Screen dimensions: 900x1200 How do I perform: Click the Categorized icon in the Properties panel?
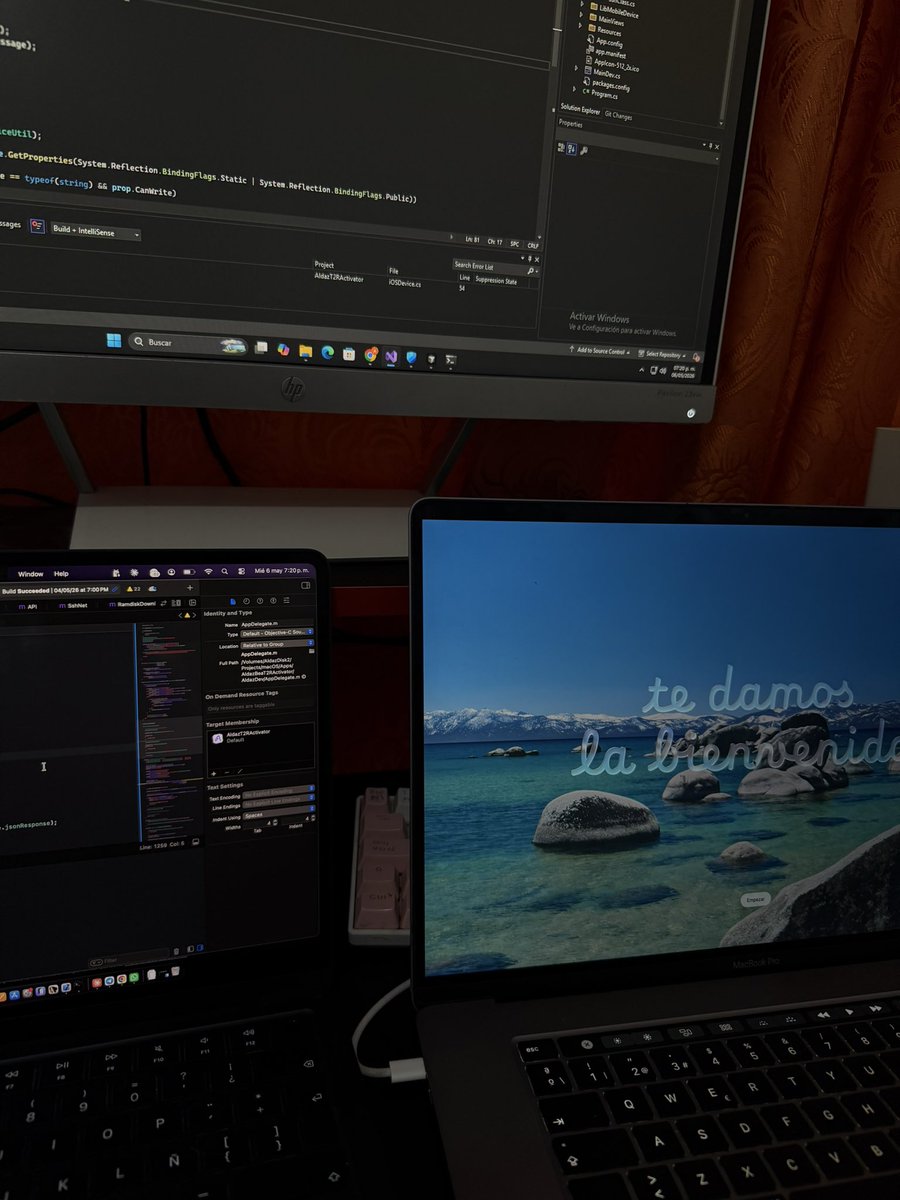561,147
